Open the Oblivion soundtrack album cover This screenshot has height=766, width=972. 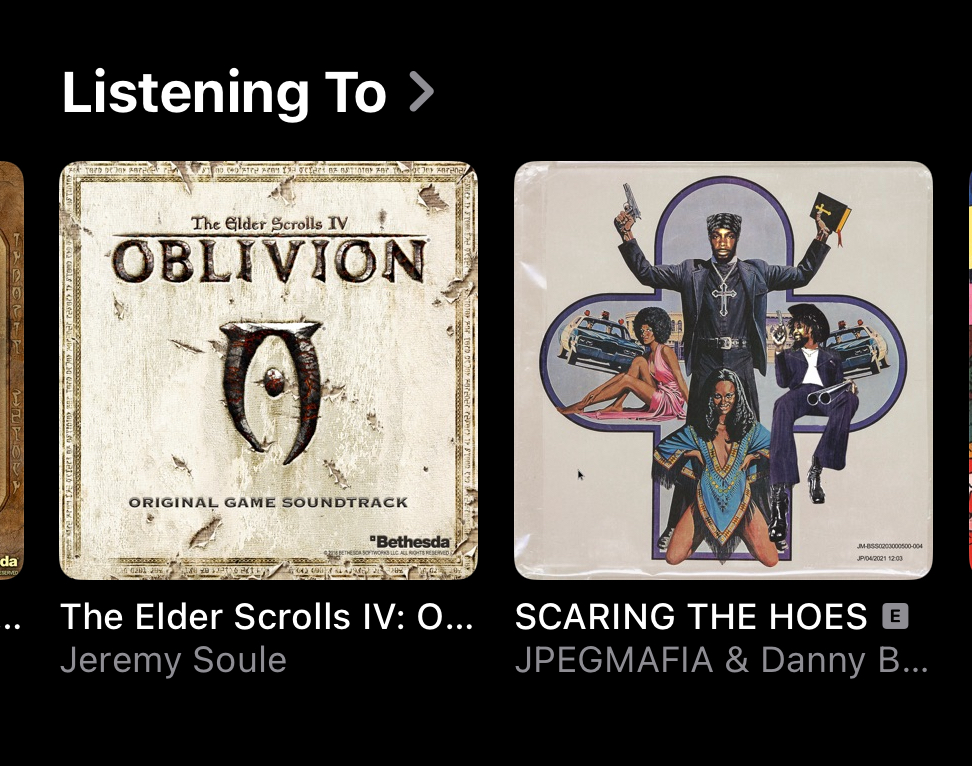[268, 371]
